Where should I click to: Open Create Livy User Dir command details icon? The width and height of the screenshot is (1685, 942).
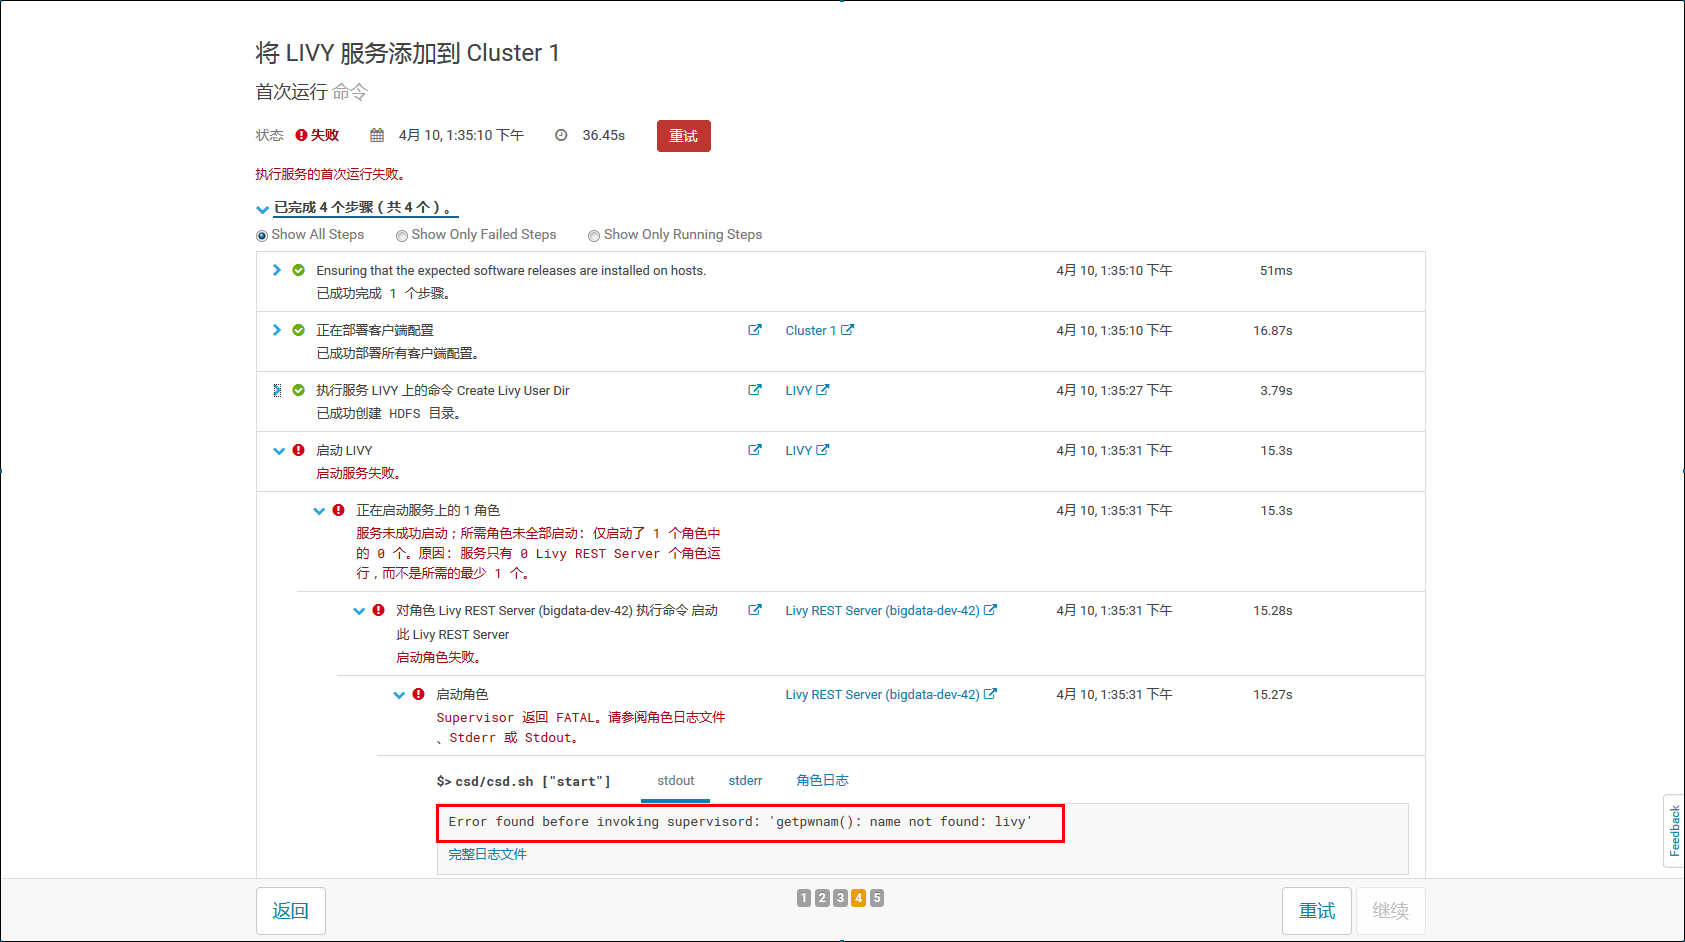tap(755, 390)
